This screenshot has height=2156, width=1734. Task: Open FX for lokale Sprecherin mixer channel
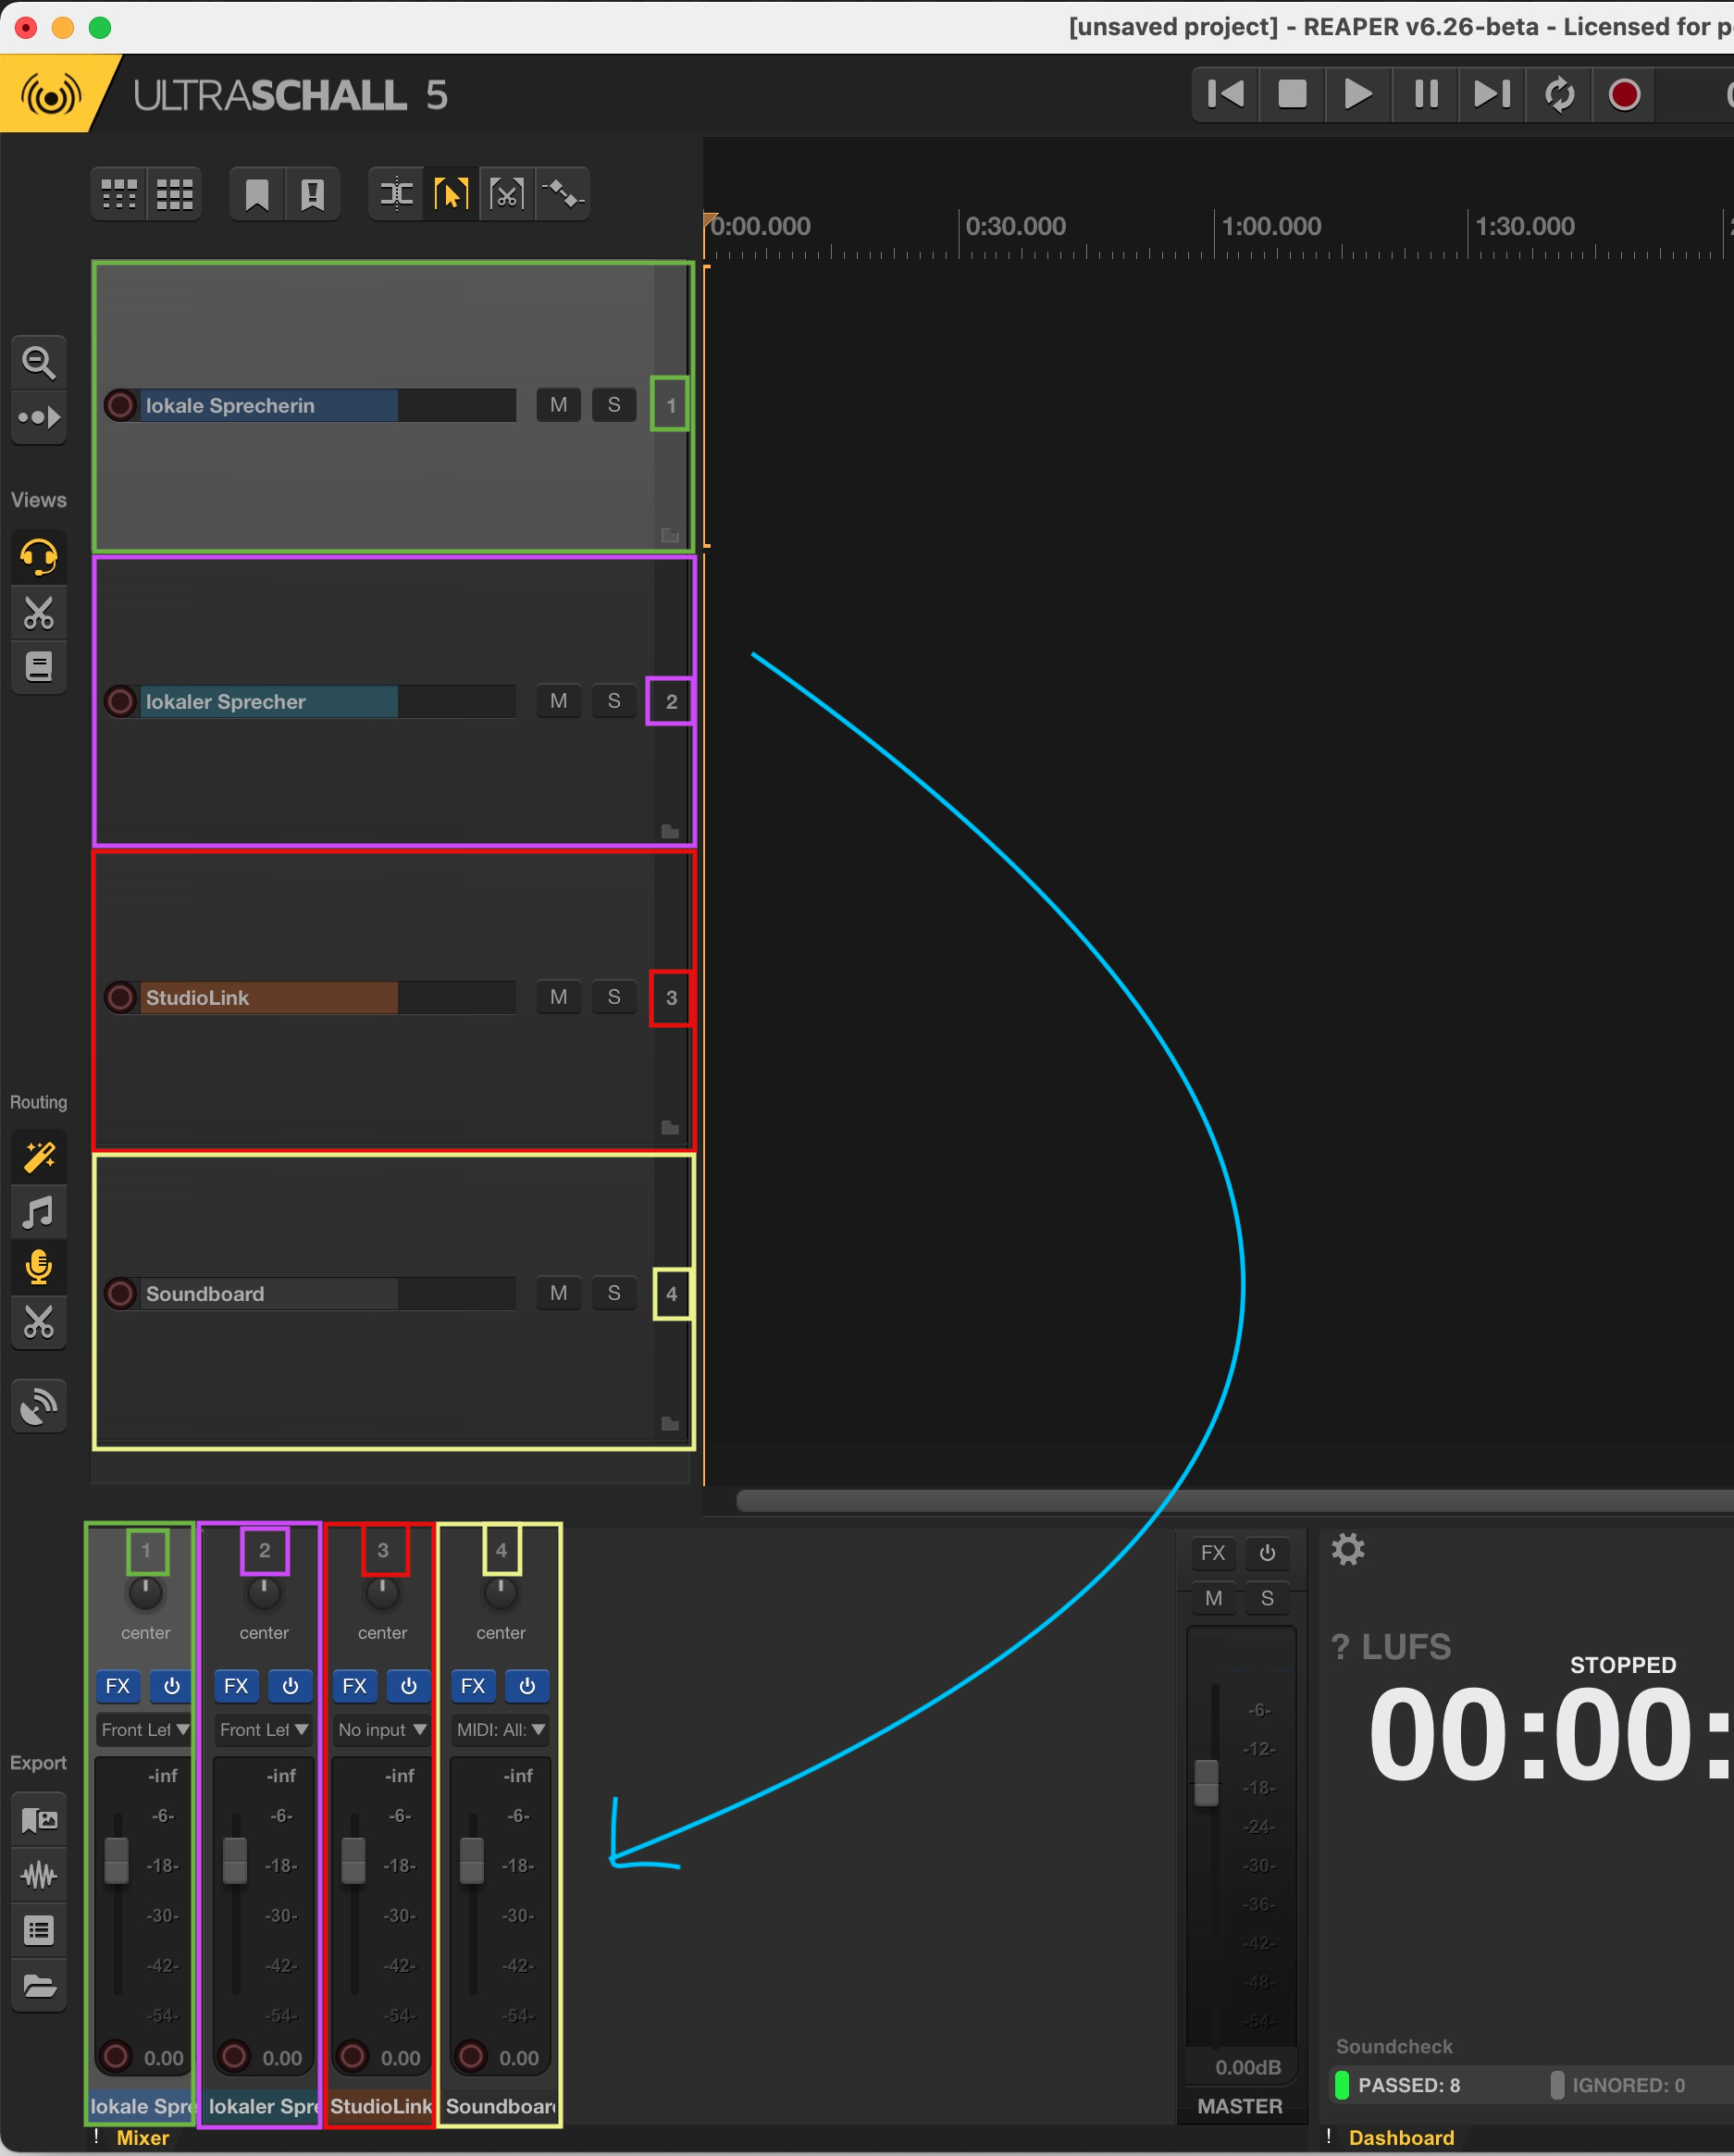click(118, 1686)
